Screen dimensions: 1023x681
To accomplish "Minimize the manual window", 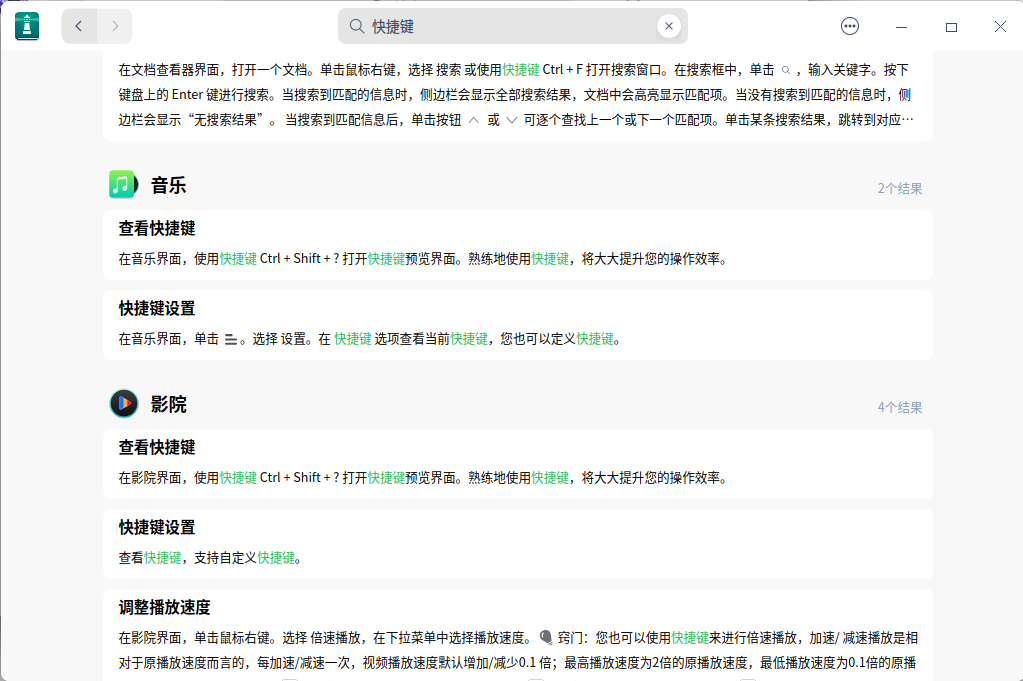I will click(901, 27).
